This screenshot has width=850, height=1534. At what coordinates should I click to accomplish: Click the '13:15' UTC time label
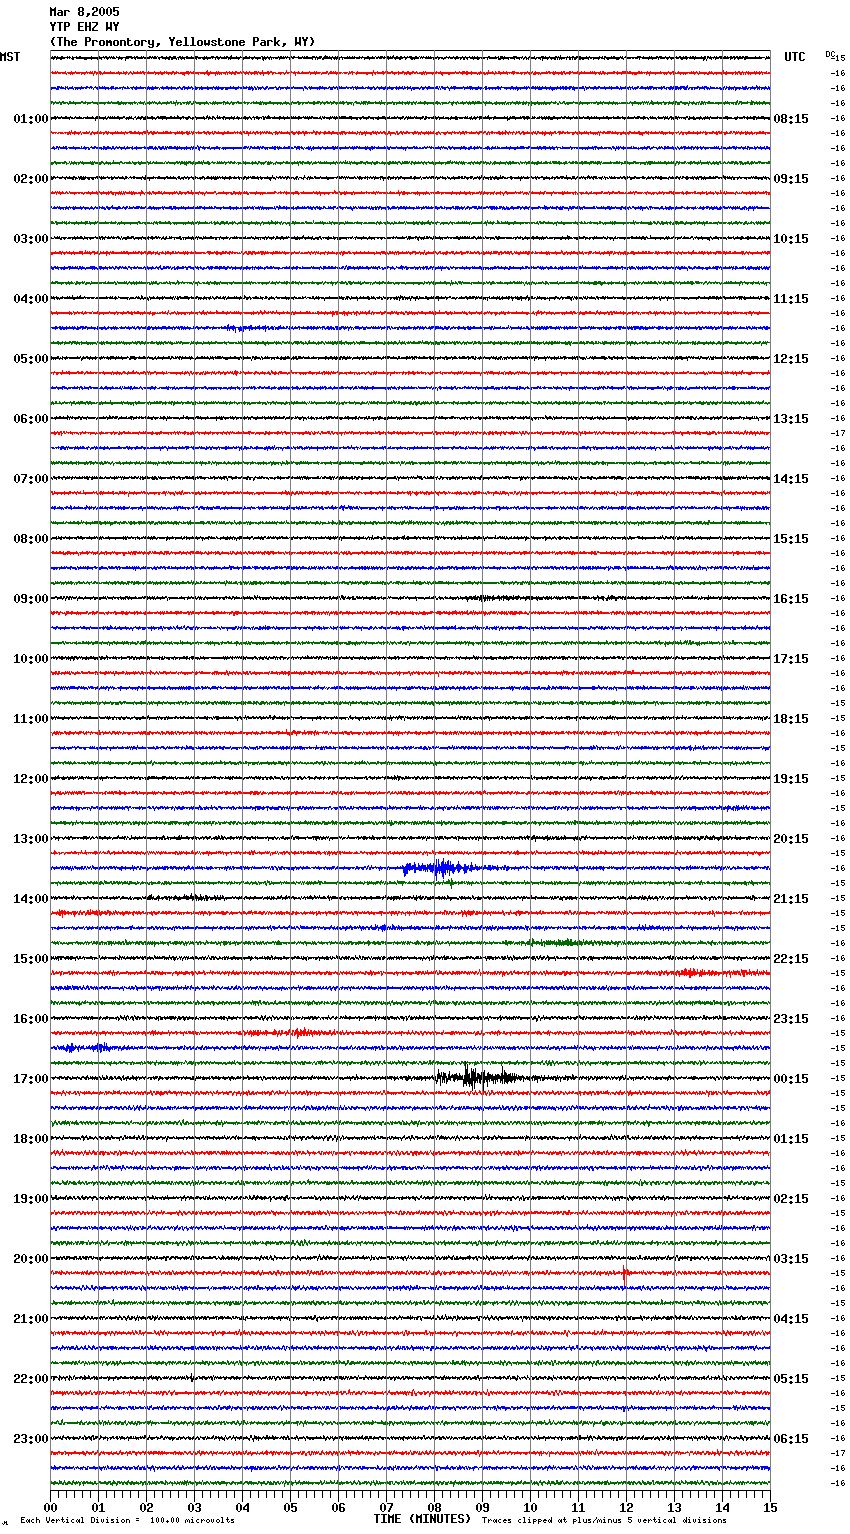(x=791, y=419)
